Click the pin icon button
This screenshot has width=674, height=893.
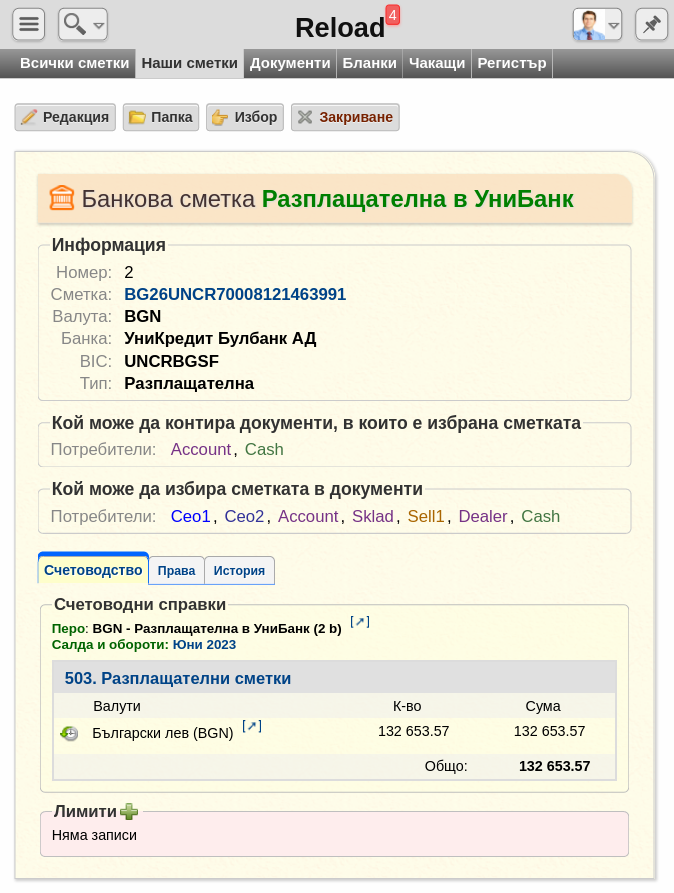tap(651, 24)
